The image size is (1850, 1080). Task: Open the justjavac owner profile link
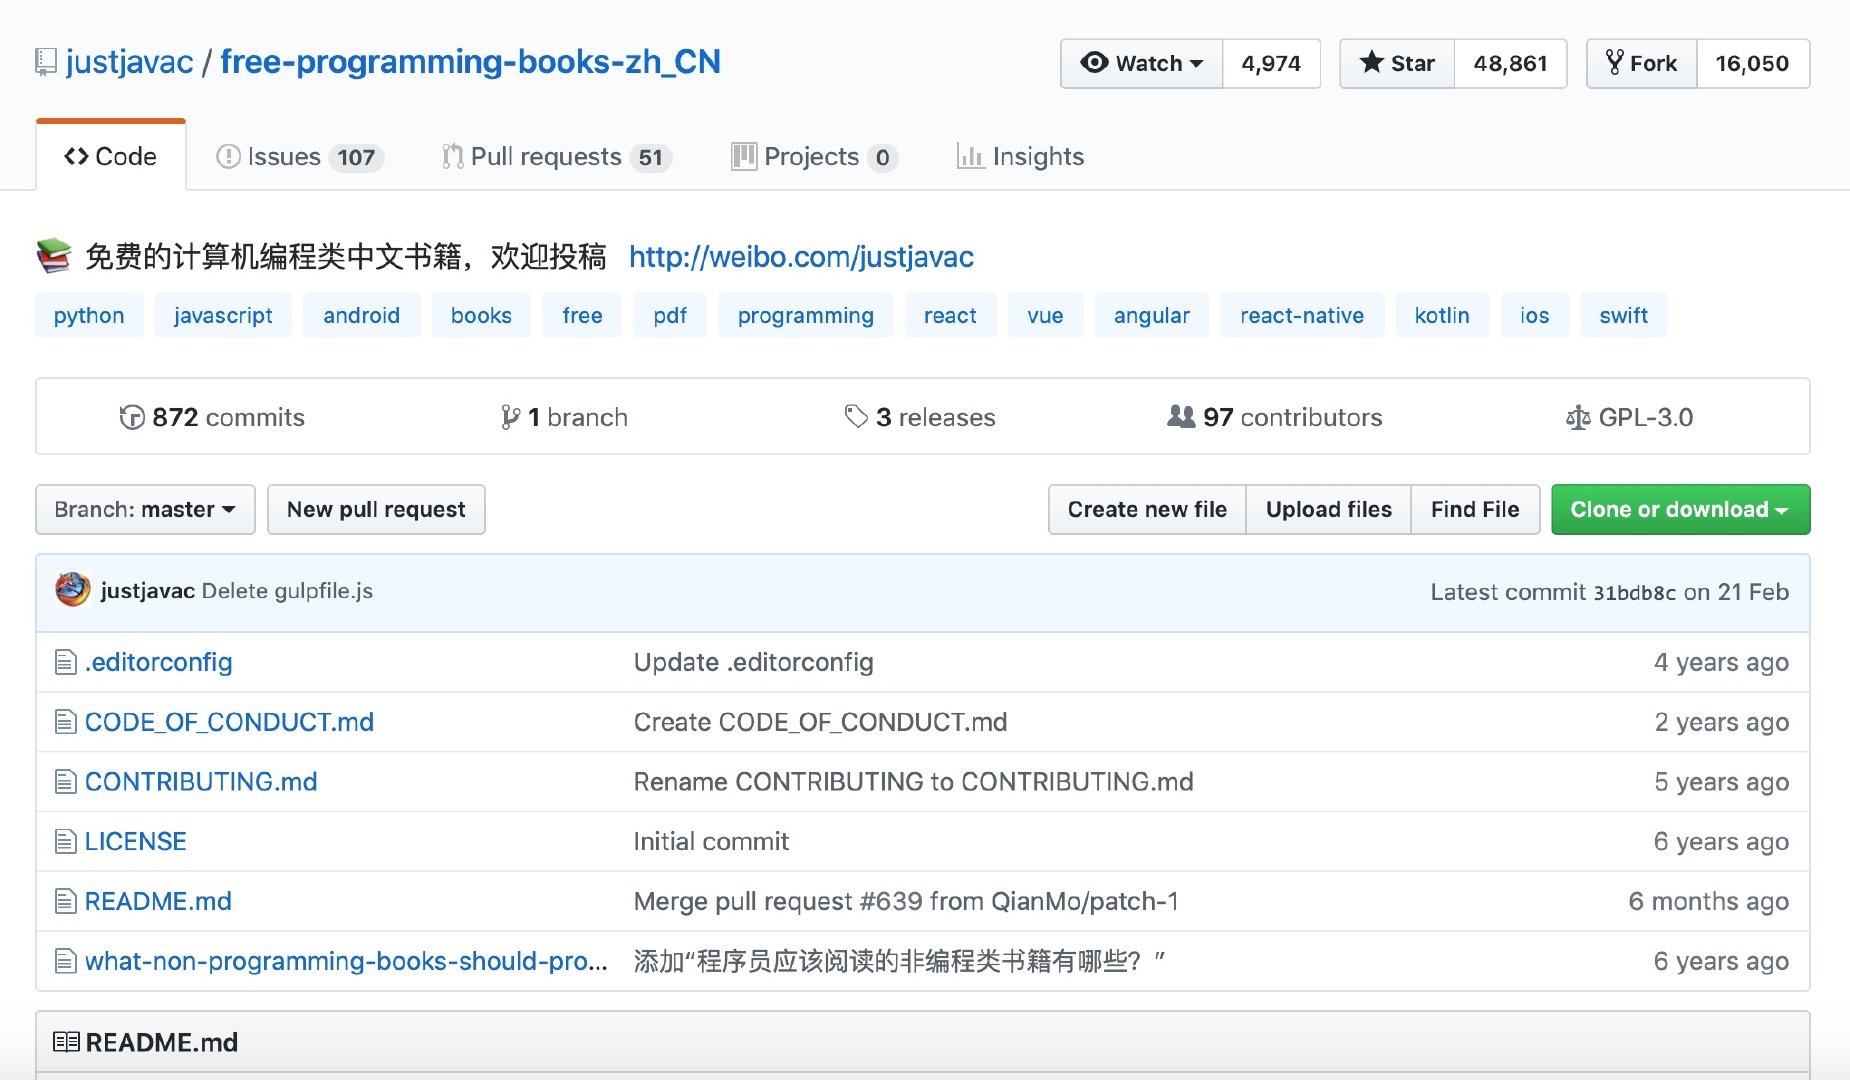[x=129, y=62]
